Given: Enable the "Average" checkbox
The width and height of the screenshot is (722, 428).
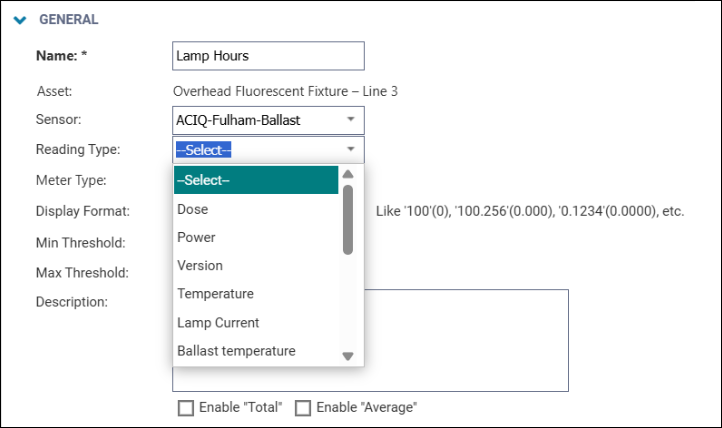Looking at the screenshot, I should click(x=303, y=408).
